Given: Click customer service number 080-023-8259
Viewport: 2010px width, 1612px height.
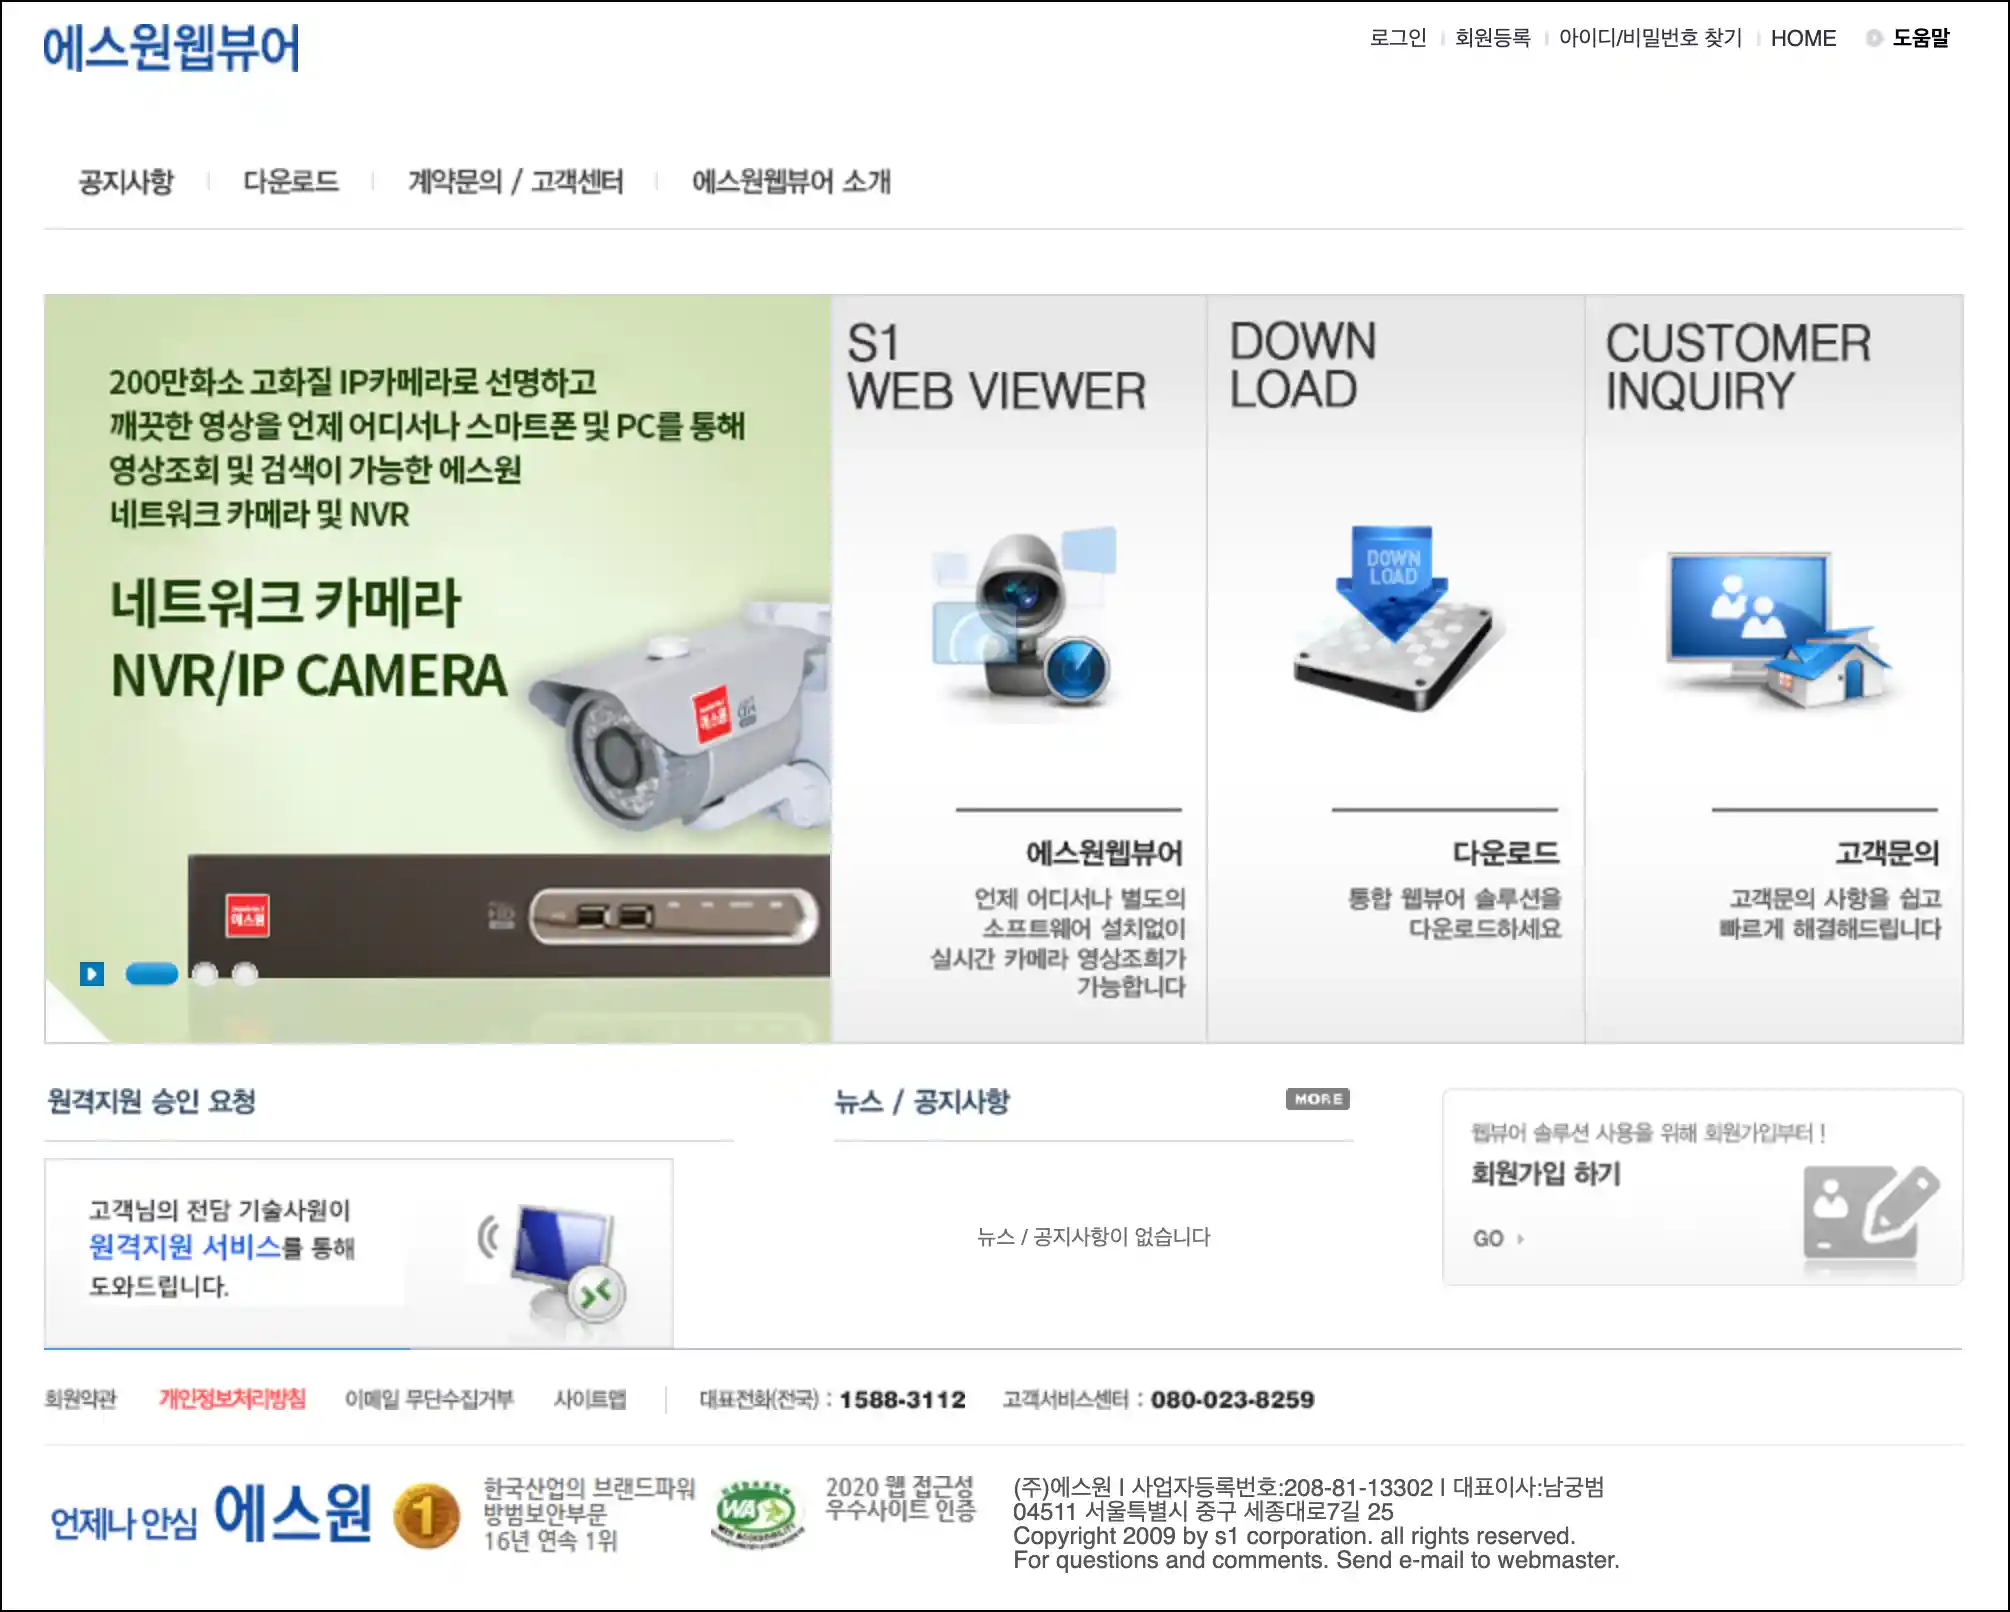Looking at the screenshot, I should (1232, 1399).
